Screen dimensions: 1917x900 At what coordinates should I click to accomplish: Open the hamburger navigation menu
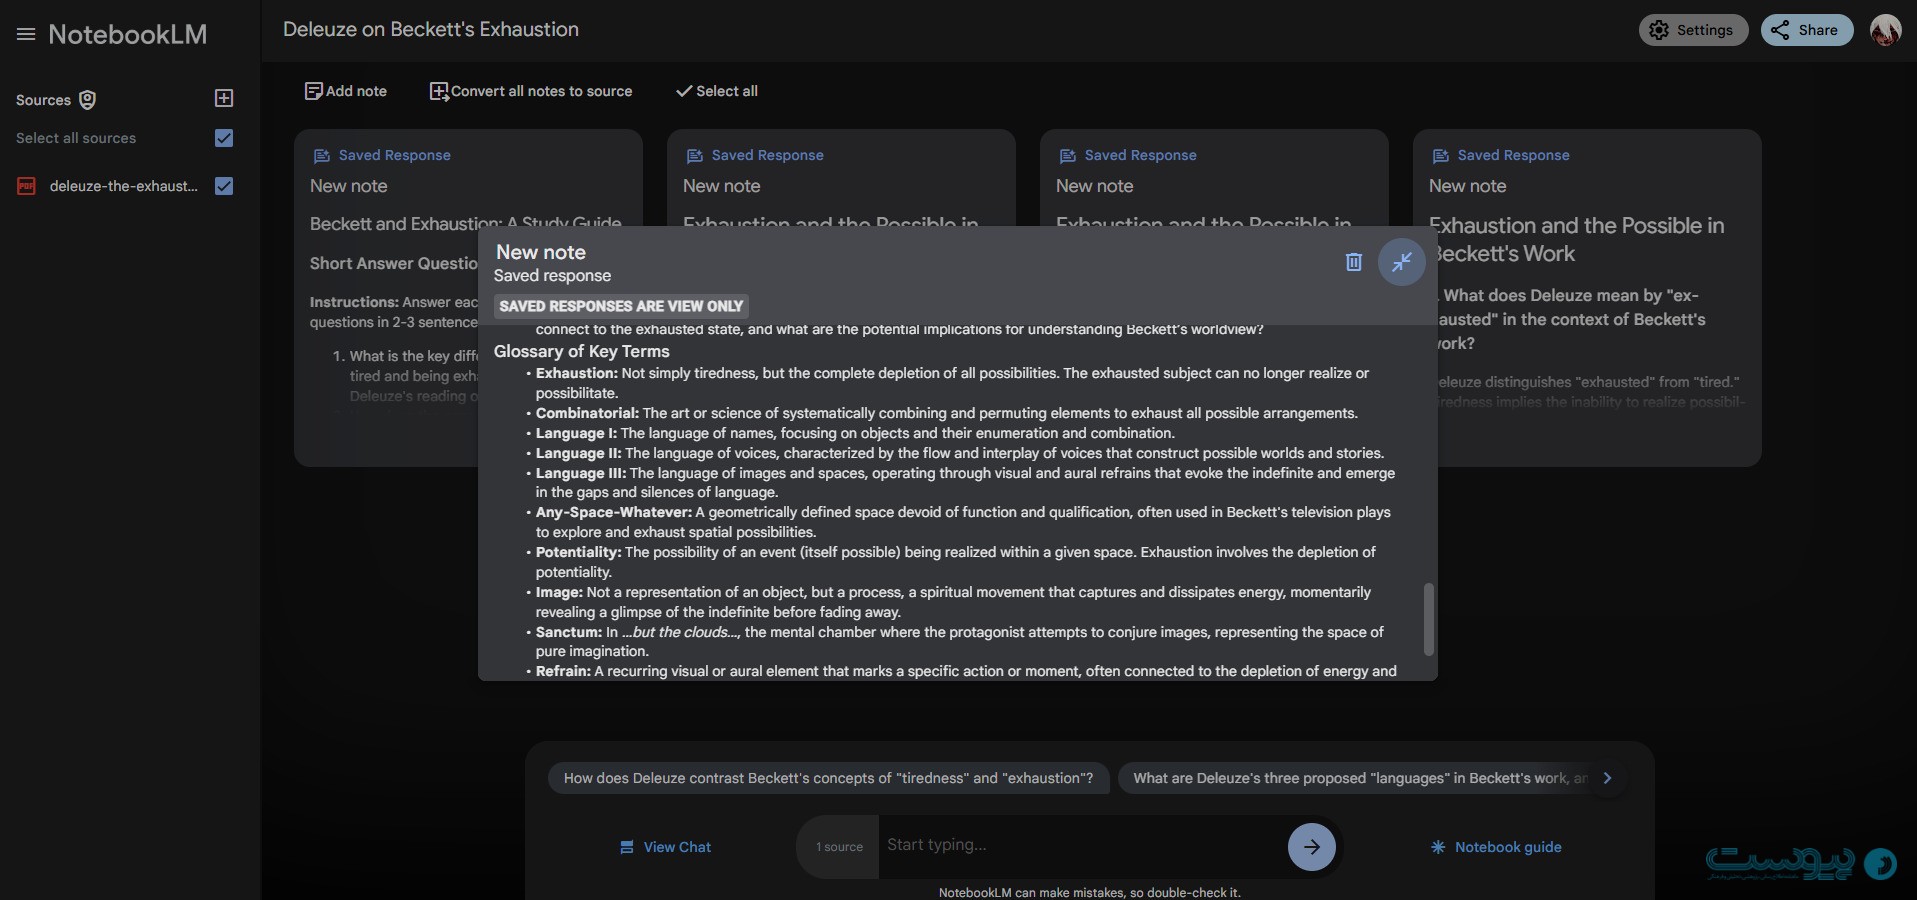[26, 34]
